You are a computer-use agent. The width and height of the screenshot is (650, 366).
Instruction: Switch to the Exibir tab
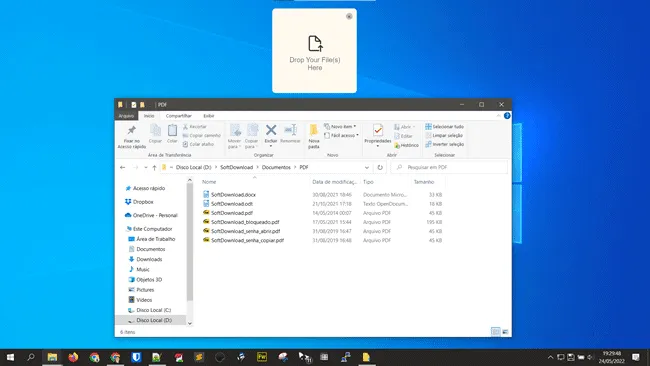pyautogui.click(x=209, y=116)
